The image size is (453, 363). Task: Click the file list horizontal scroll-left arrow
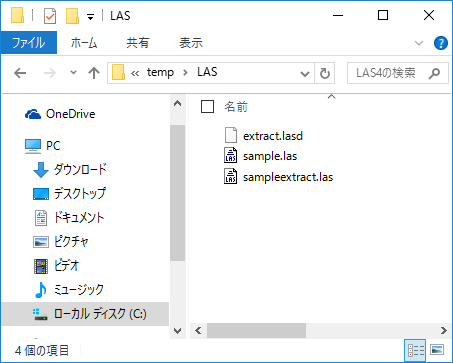coord(198,330)
